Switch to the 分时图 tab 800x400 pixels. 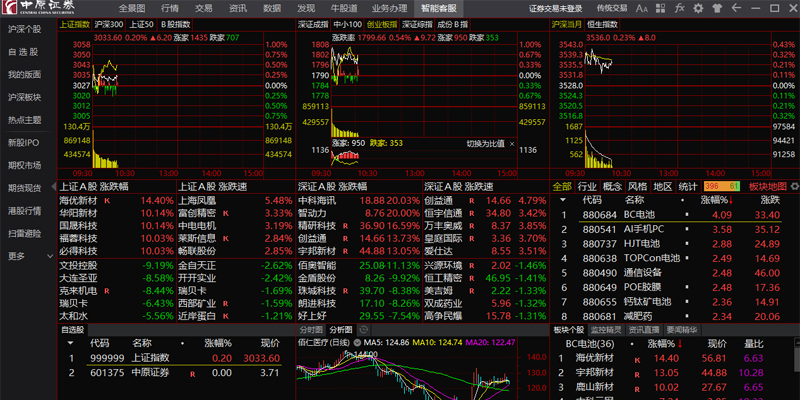(311, 330)
